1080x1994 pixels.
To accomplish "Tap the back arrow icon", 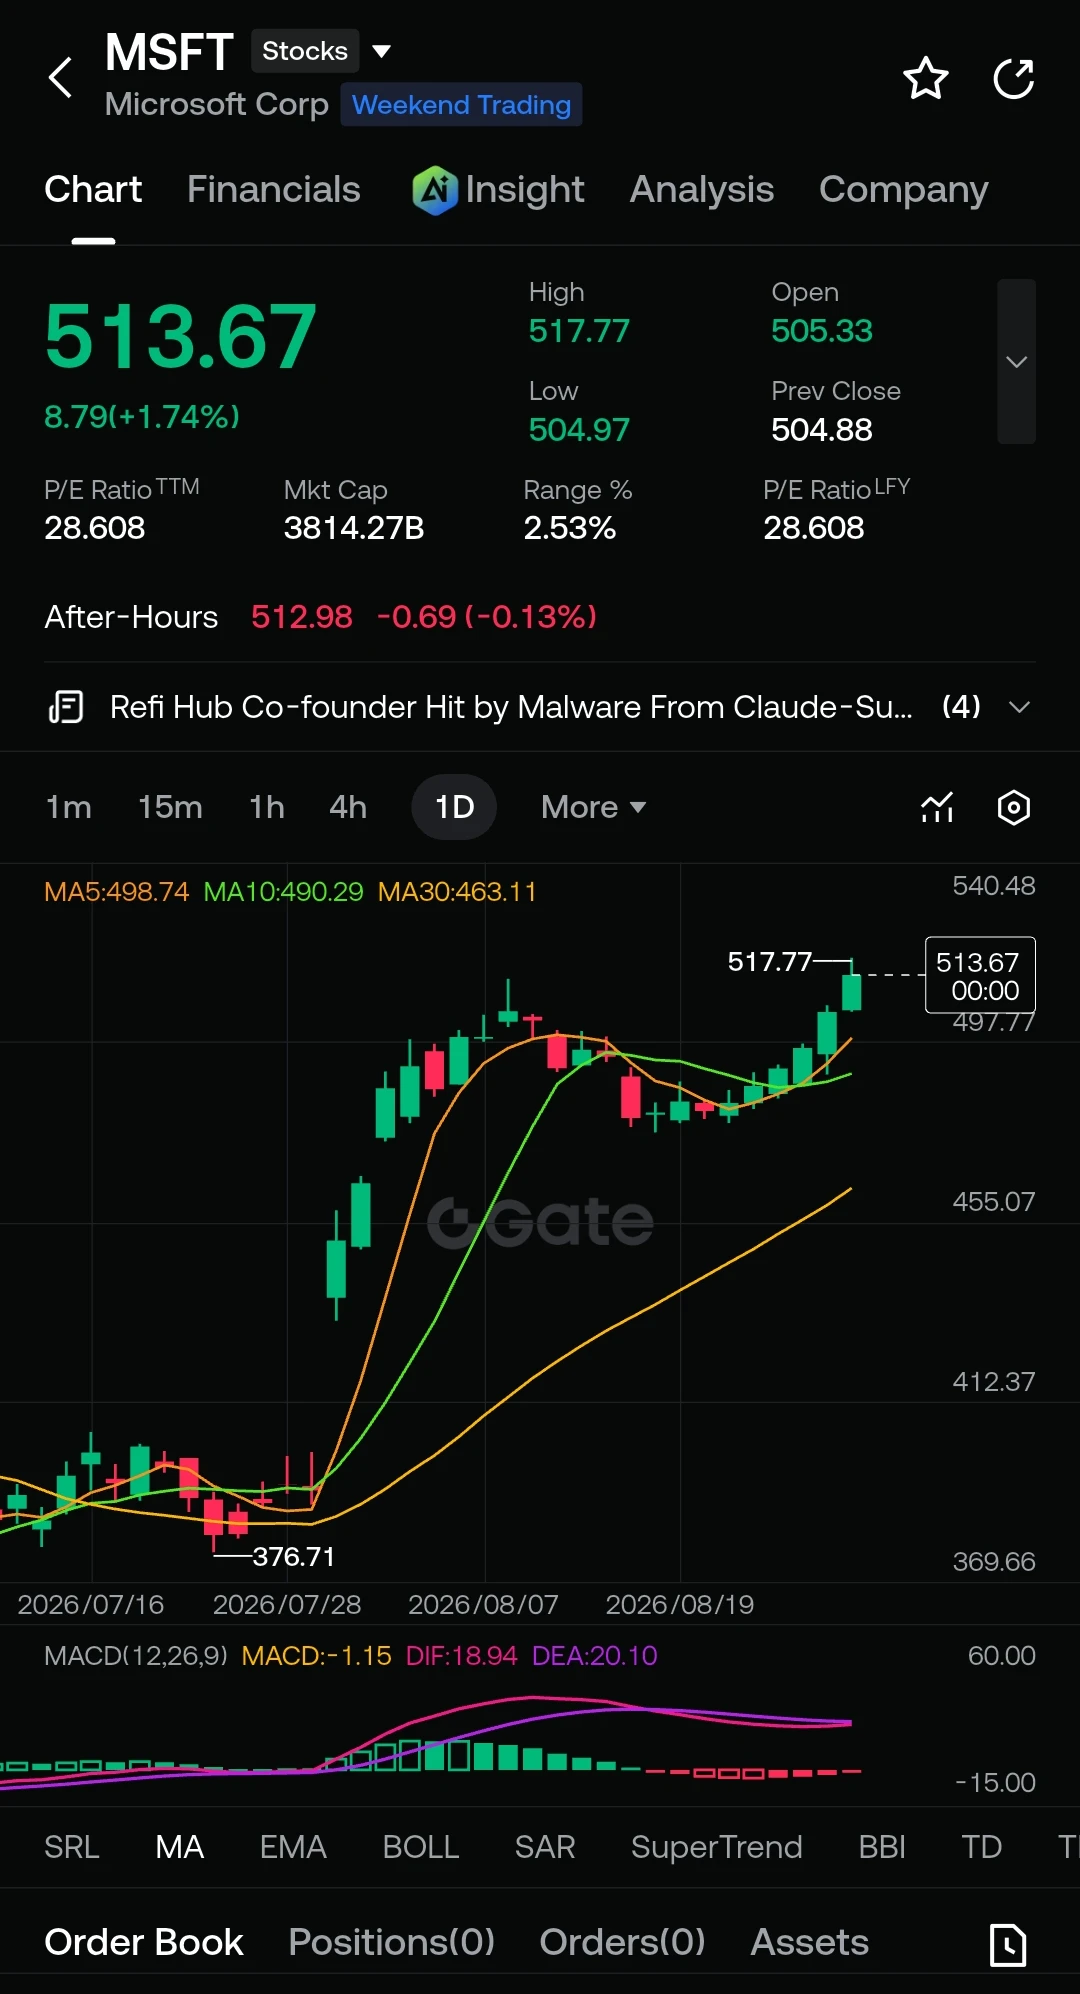I will [61, 78].
